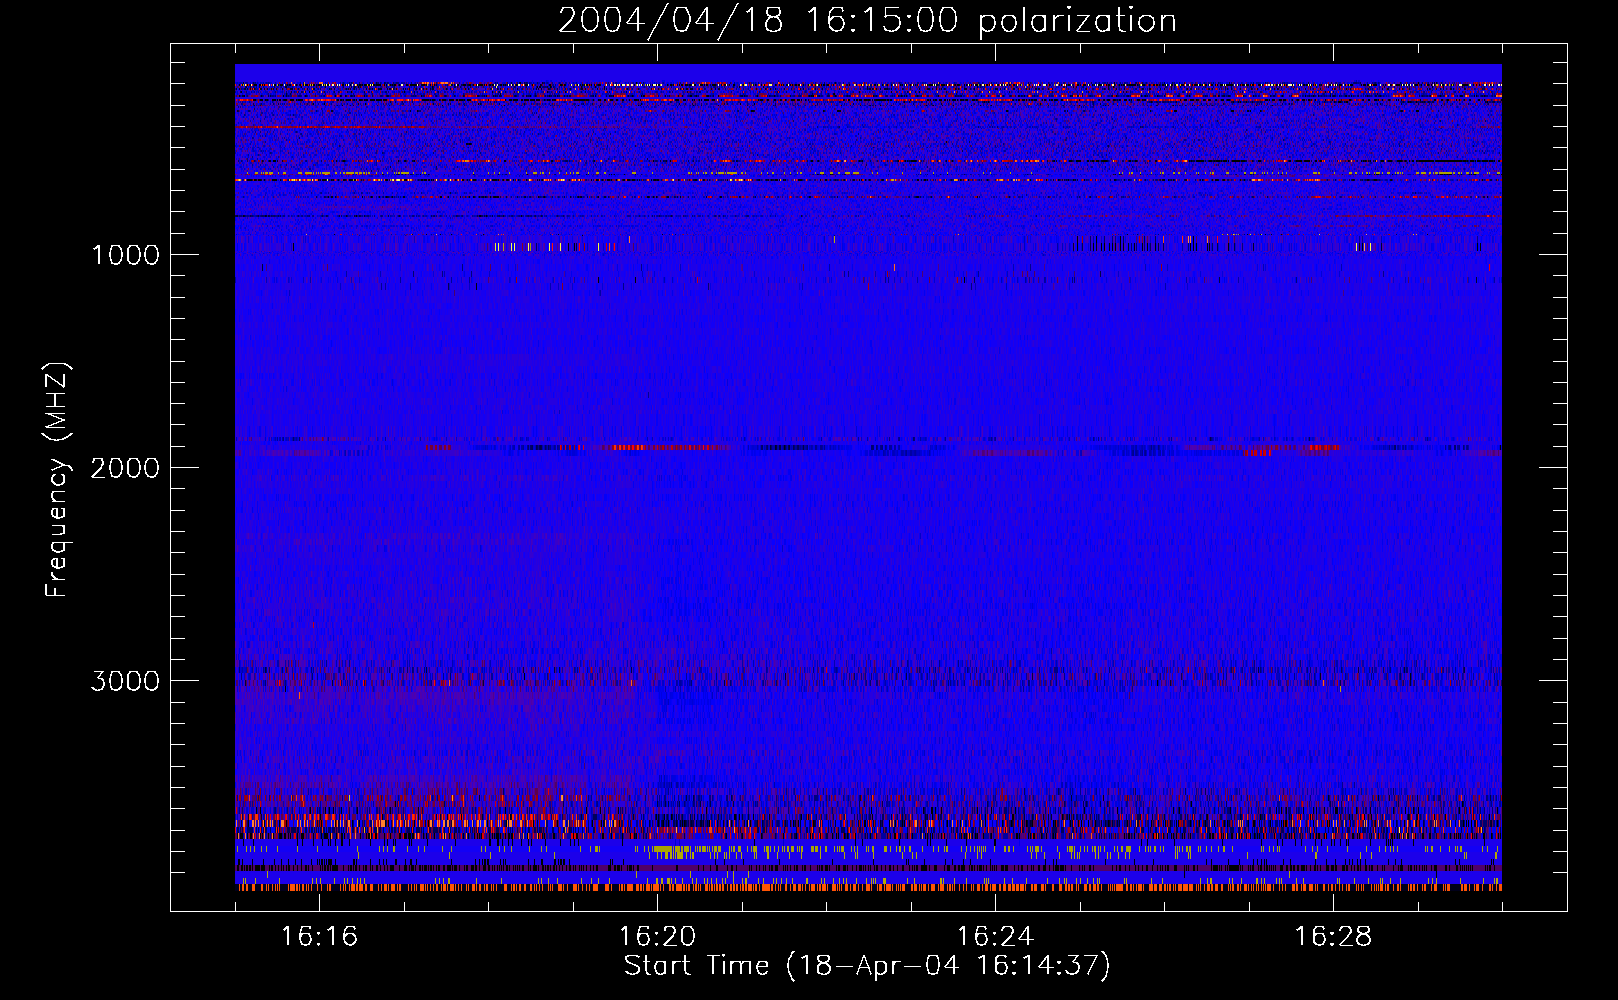
Task: Click the 16:28 time tick label
Action: (x=1333, y=936)
